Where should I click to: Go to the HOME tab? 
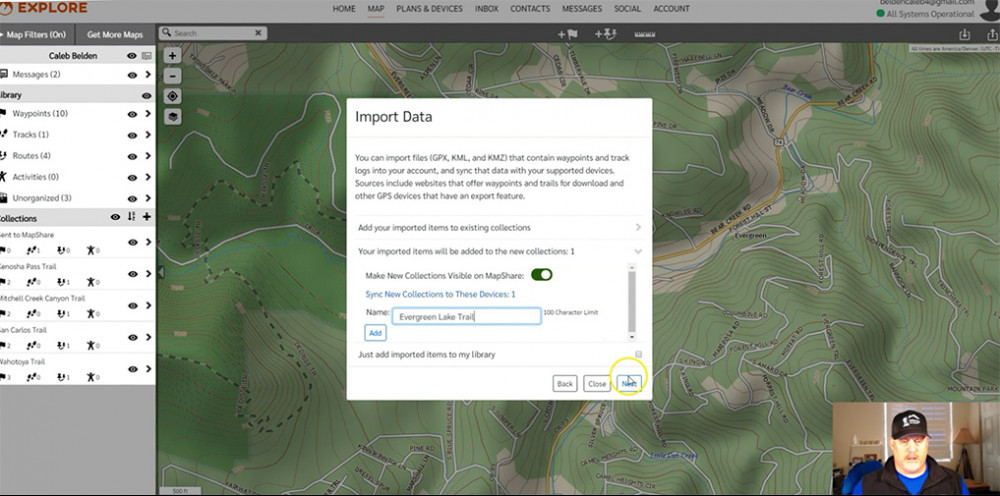point(344,9)
